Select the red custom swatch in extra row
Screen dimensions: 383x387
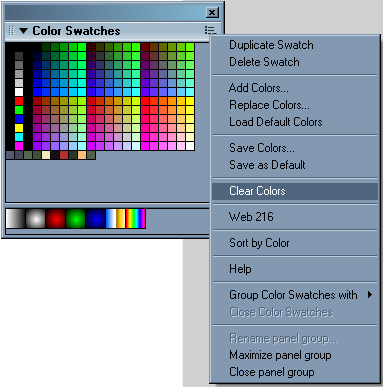tap(64, 155)
